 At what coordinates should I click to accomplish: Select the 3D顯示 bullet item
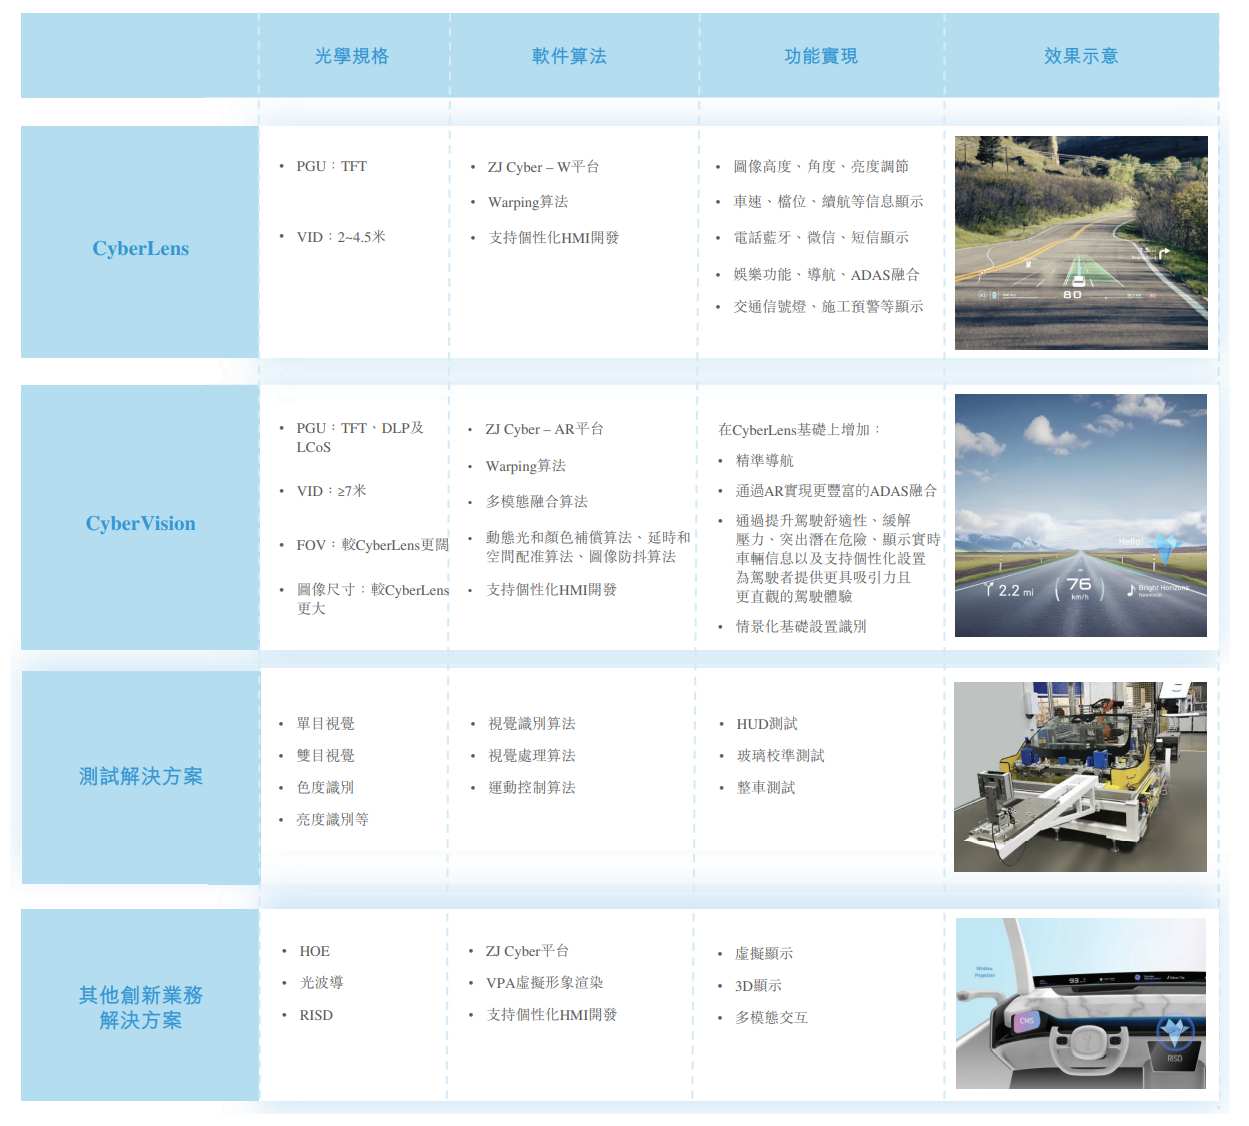pyautogui.click(x=758, y=986)
